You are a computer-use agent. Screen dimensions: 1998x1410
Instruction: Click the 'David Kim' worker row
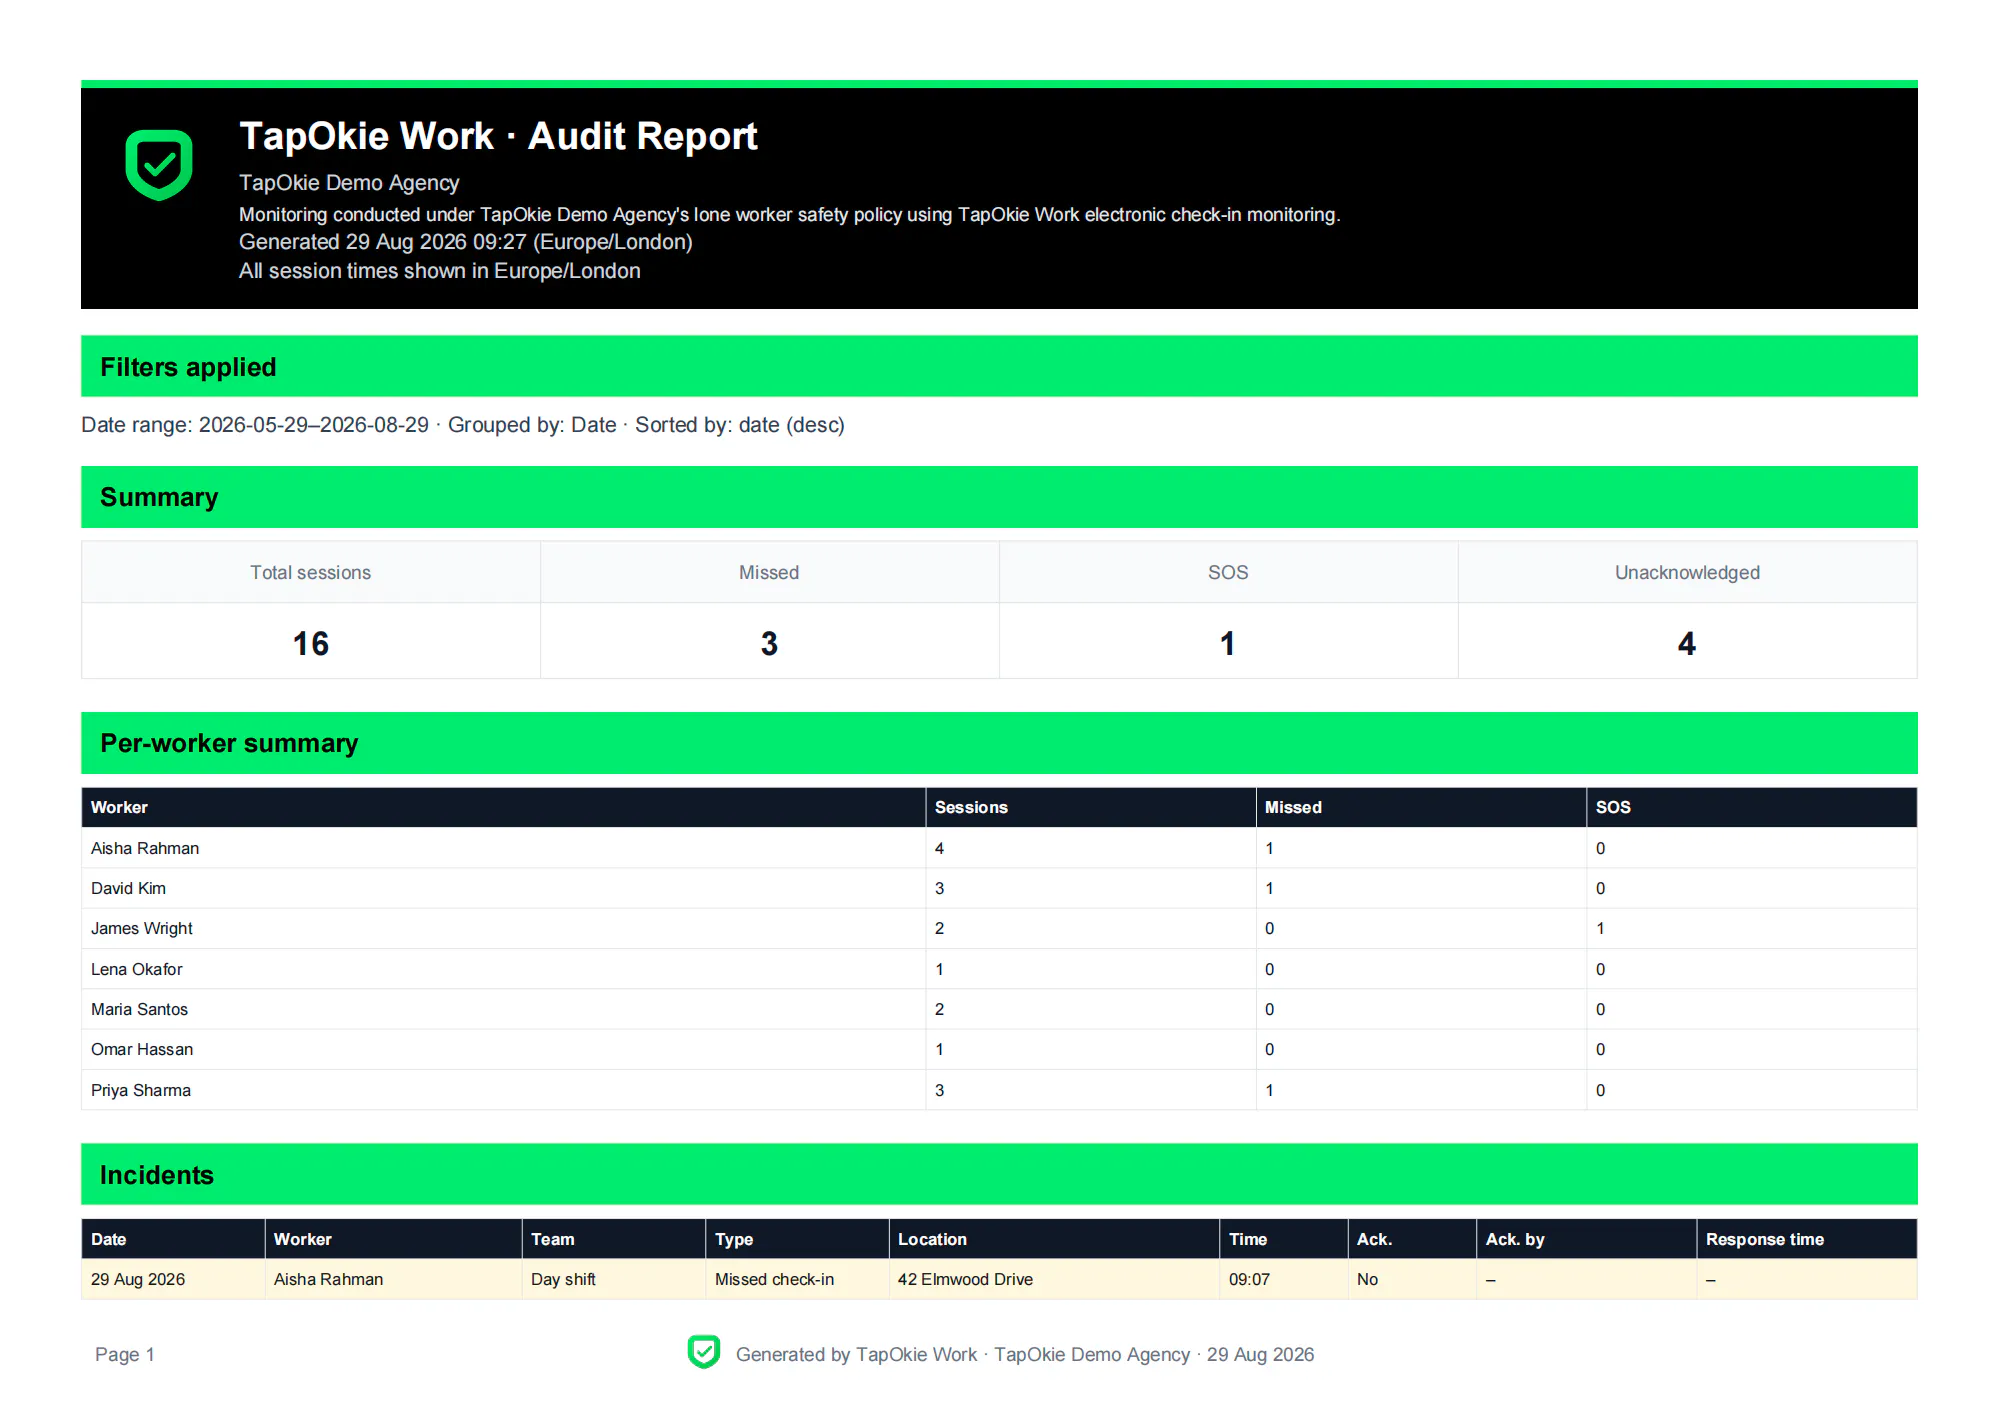click(999, 888)
